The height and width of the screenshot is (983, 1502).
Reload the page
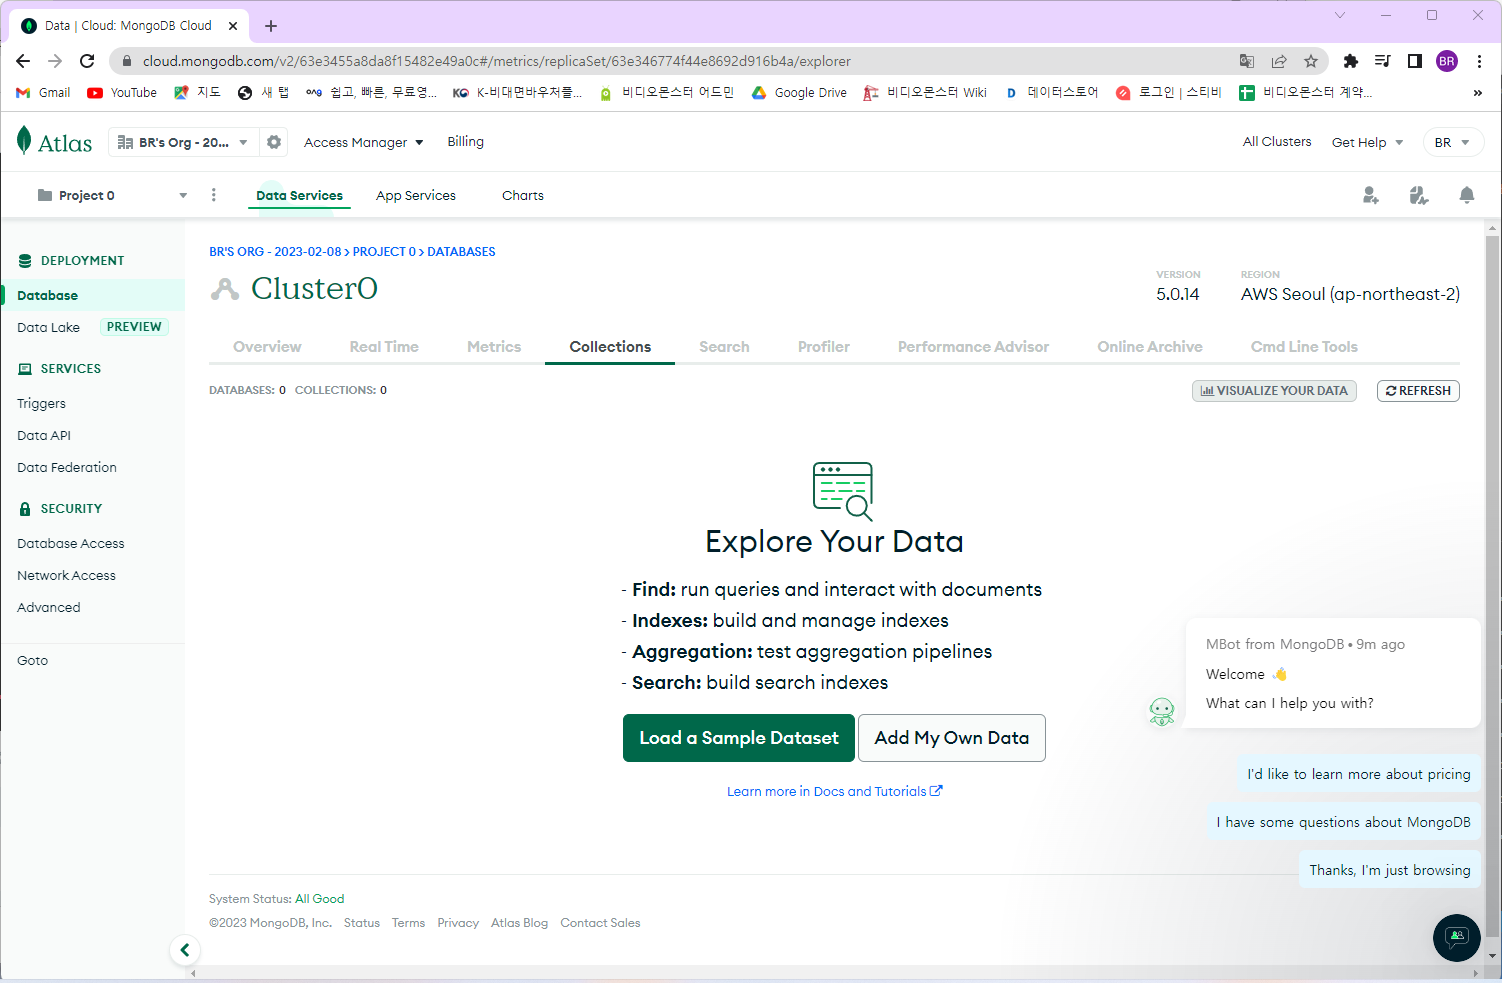(x=87, y=61)
